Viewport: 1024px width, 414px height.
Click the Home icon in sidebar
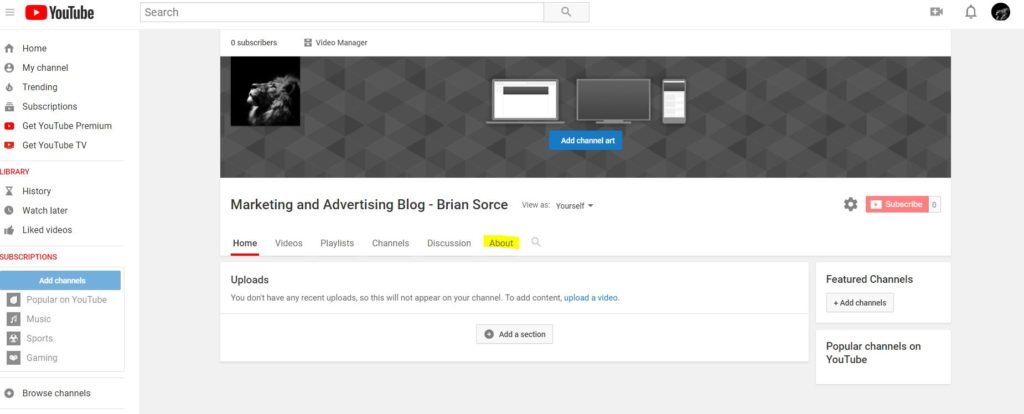(x=9, y=48)
